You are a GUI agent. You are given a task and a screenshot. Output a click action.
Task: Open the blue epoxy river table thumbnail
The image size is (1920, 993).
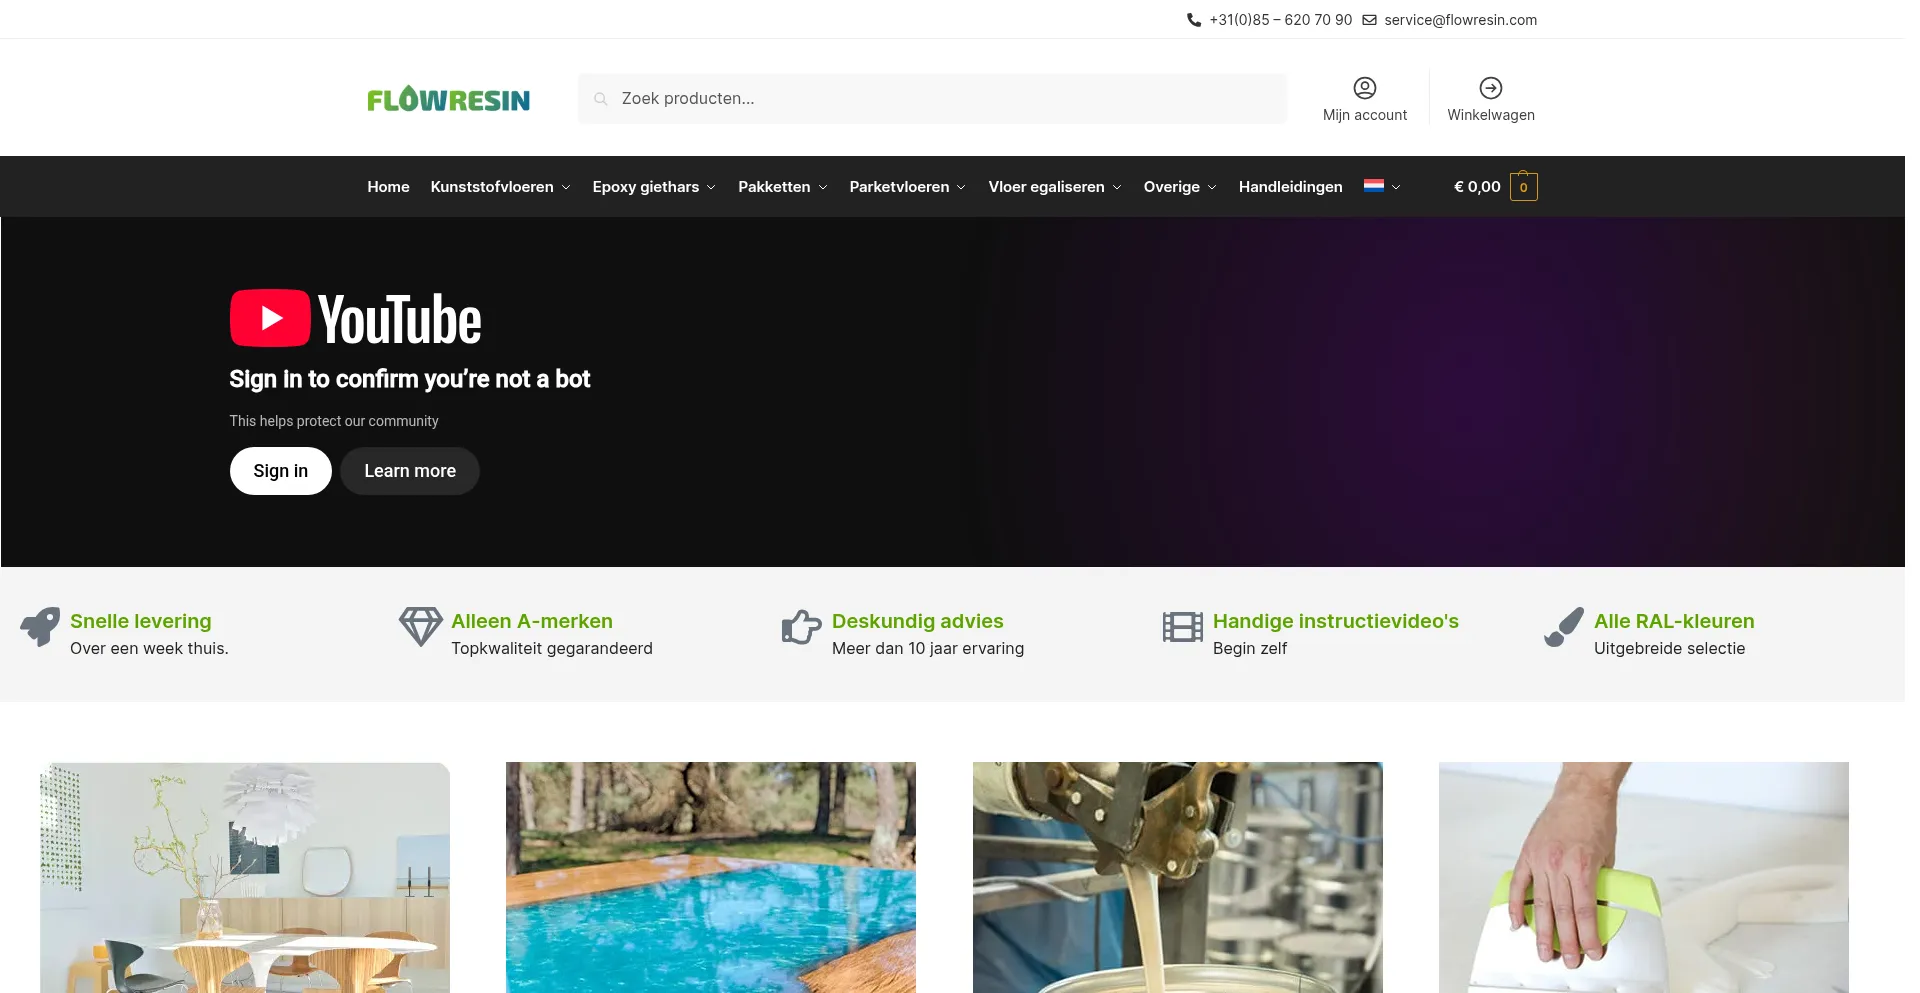711,878
